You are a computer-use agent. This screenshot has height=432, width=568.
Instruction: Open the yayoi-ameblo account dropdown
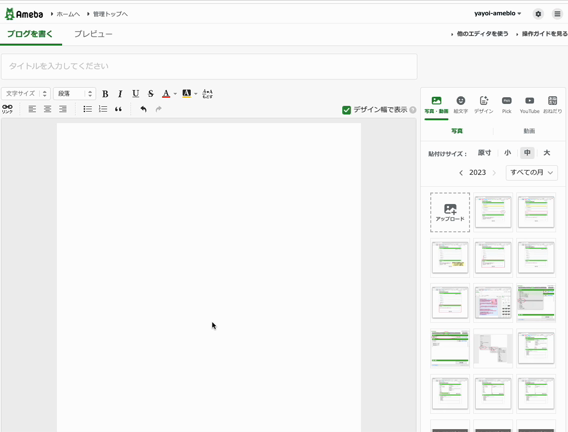tap(498, 14)
